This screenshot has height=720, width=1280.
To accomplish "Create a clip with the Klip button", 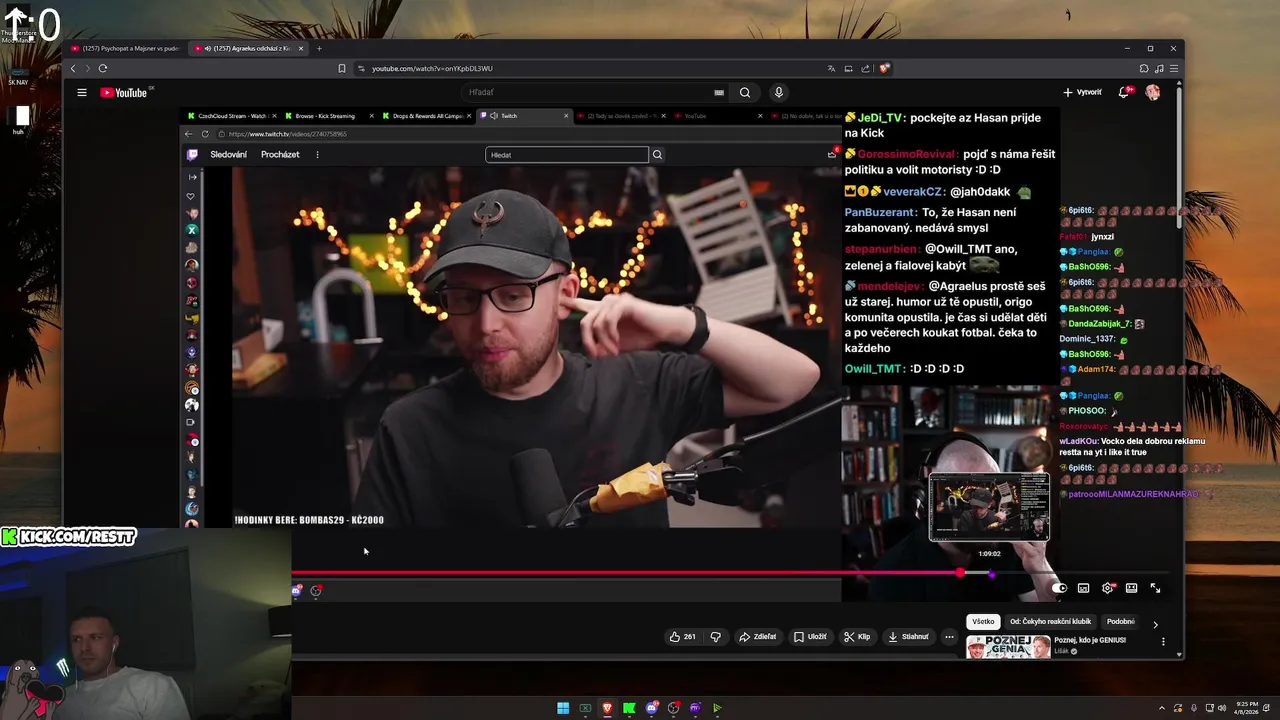I will tap(857, 636).
